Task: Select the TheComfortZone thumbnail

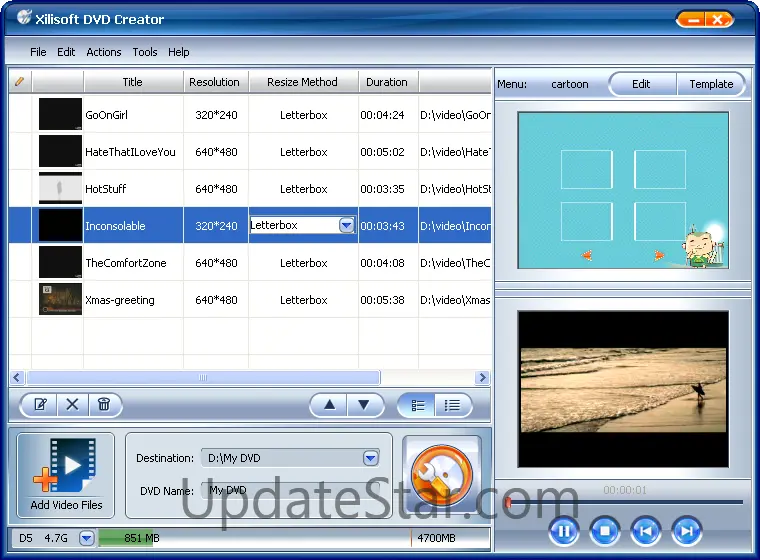Action: [60, 262]
